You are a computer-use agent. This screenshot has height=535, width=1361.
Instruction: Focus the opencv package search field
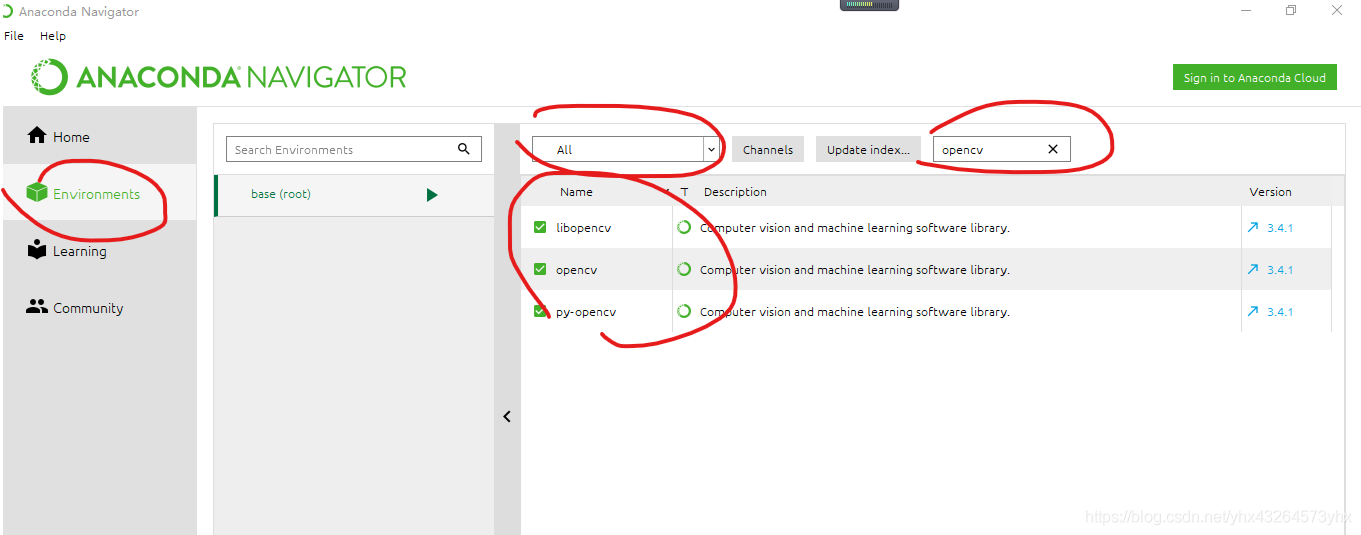pos(1002,149)
